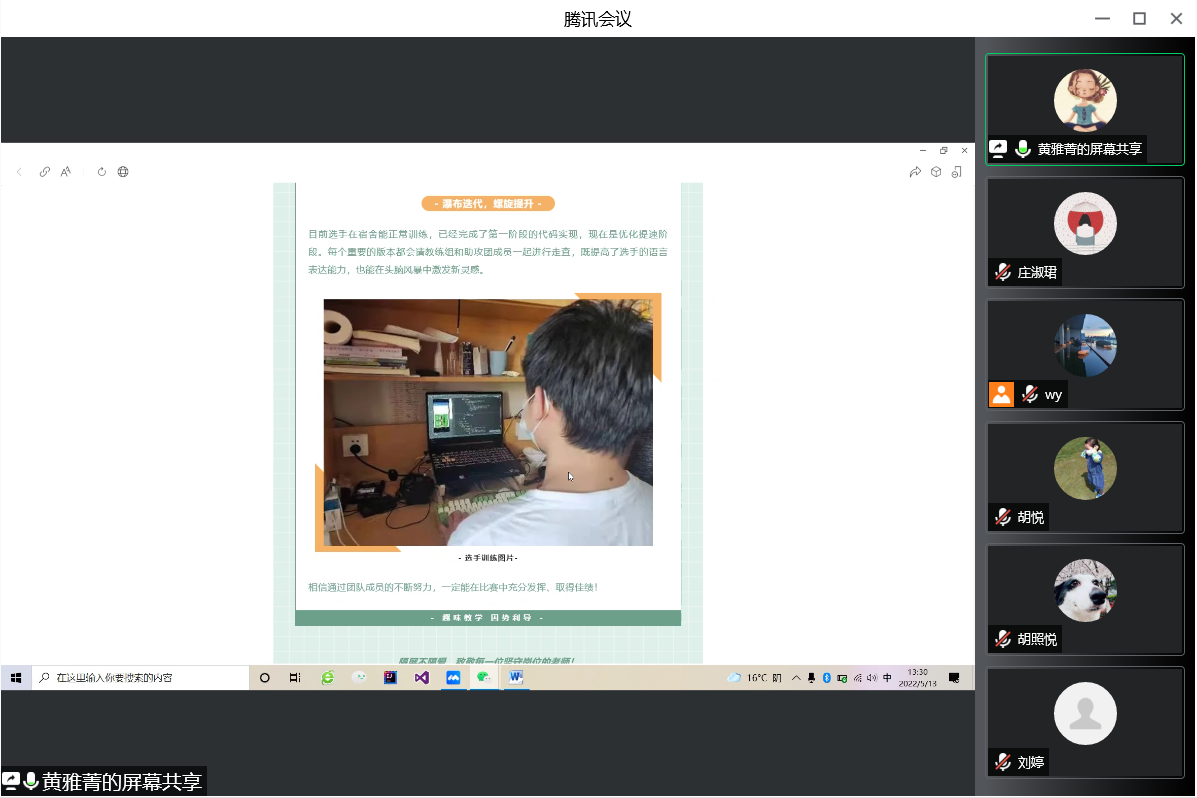Click the cube icon in article toolbar
This screenshot has height=798, width=1197.
(x=936, y=172)
